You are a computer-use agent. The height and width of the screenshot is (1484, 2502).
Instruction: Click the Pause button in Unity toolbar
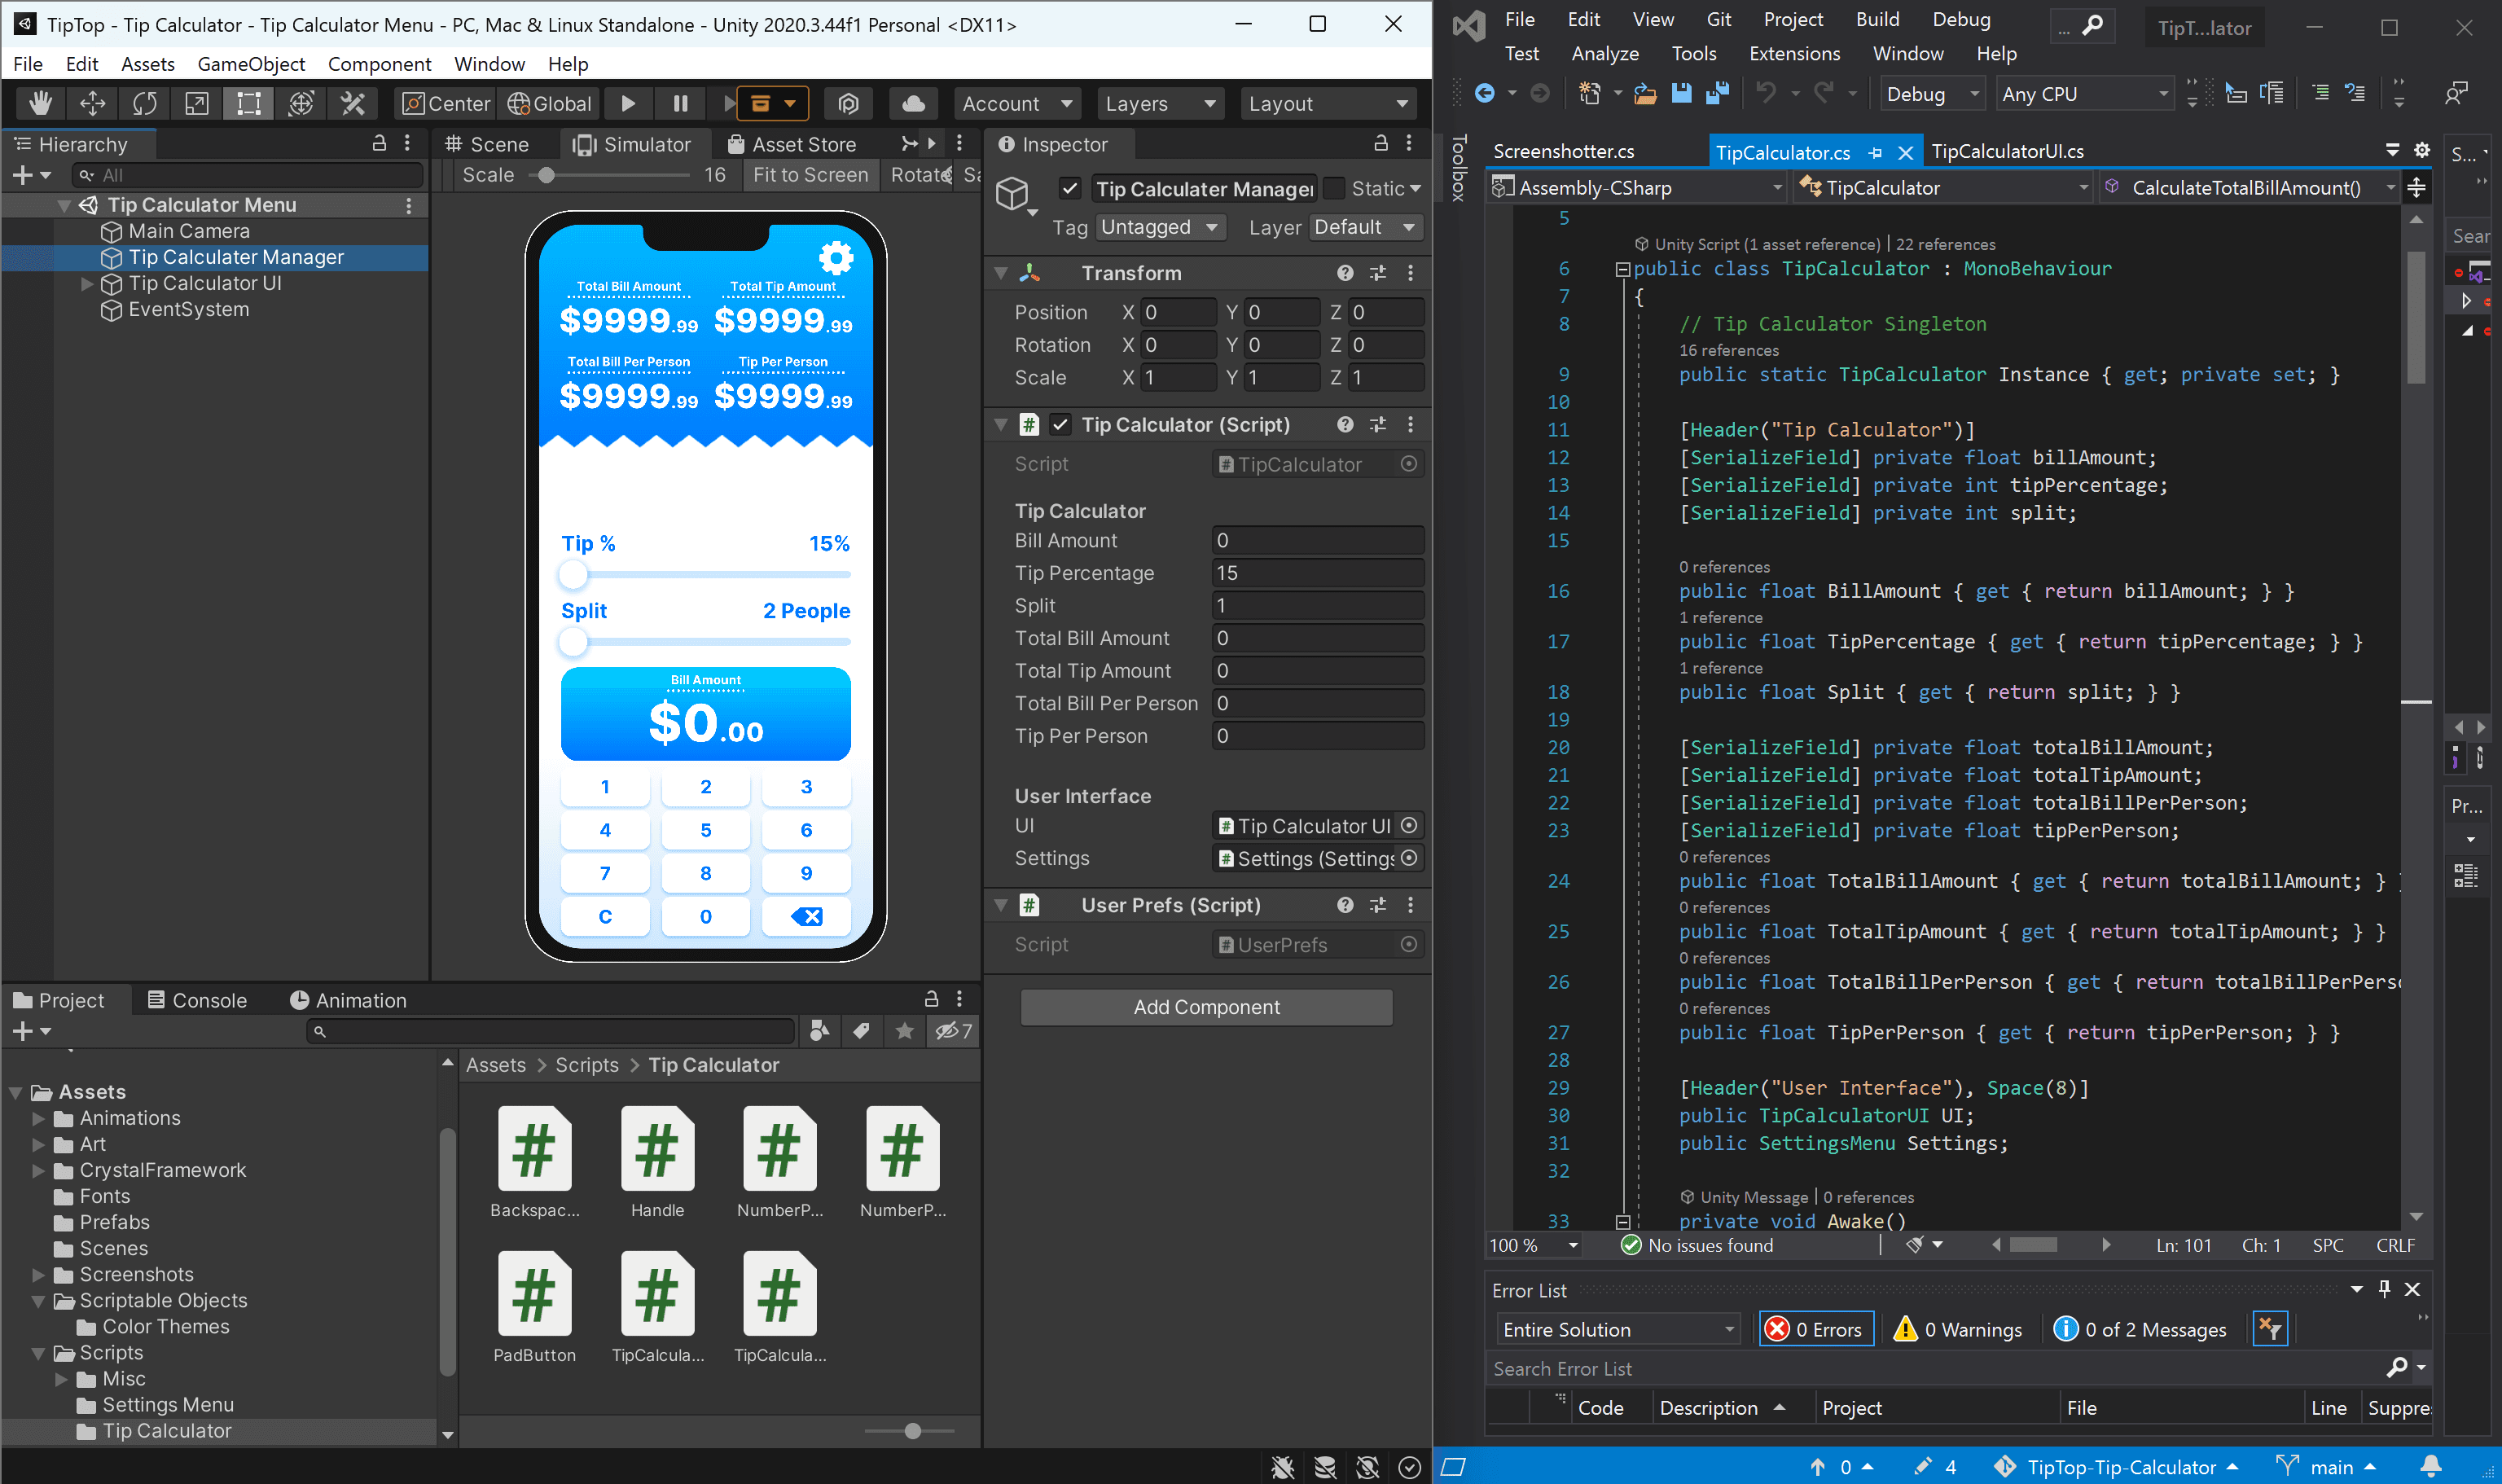(x=681, y=104)
